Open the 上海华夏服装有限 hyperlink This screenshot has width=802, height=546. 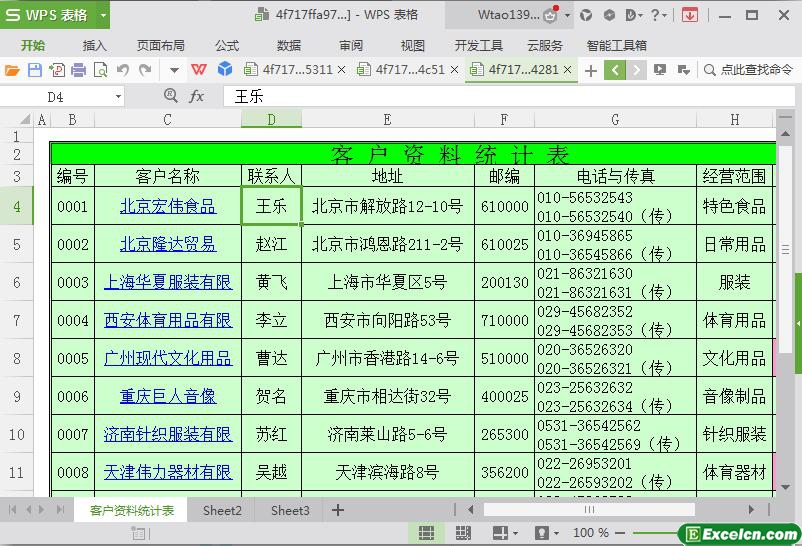coord(168,282)
